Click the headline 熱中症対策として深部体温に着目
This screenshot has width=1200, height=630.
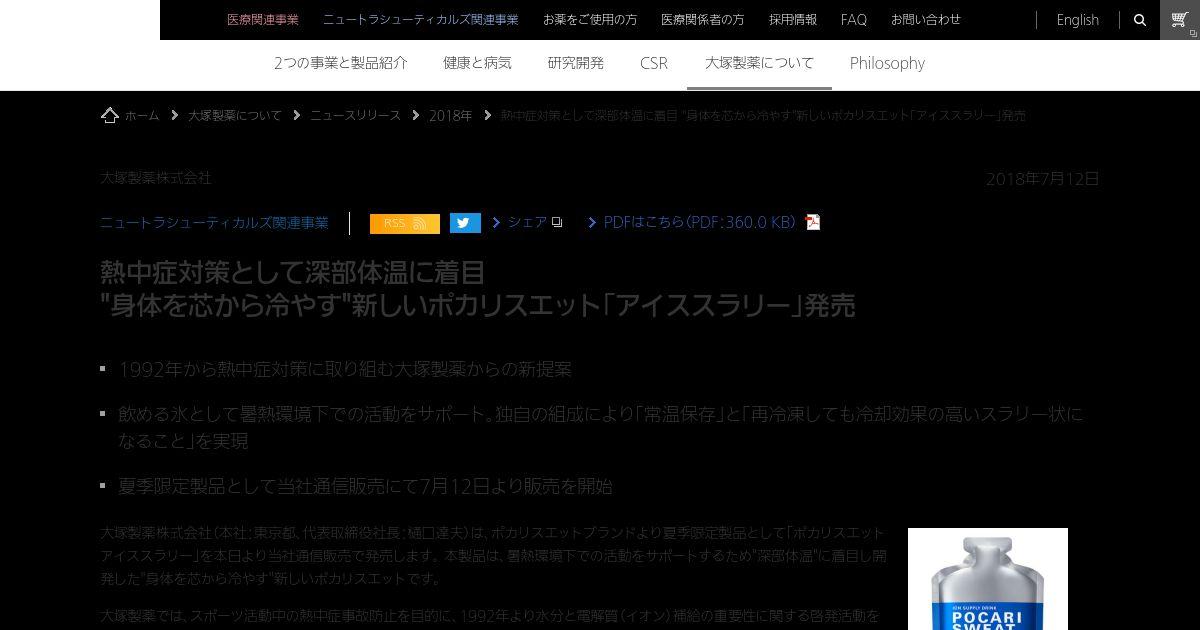(x=292, y=272)
